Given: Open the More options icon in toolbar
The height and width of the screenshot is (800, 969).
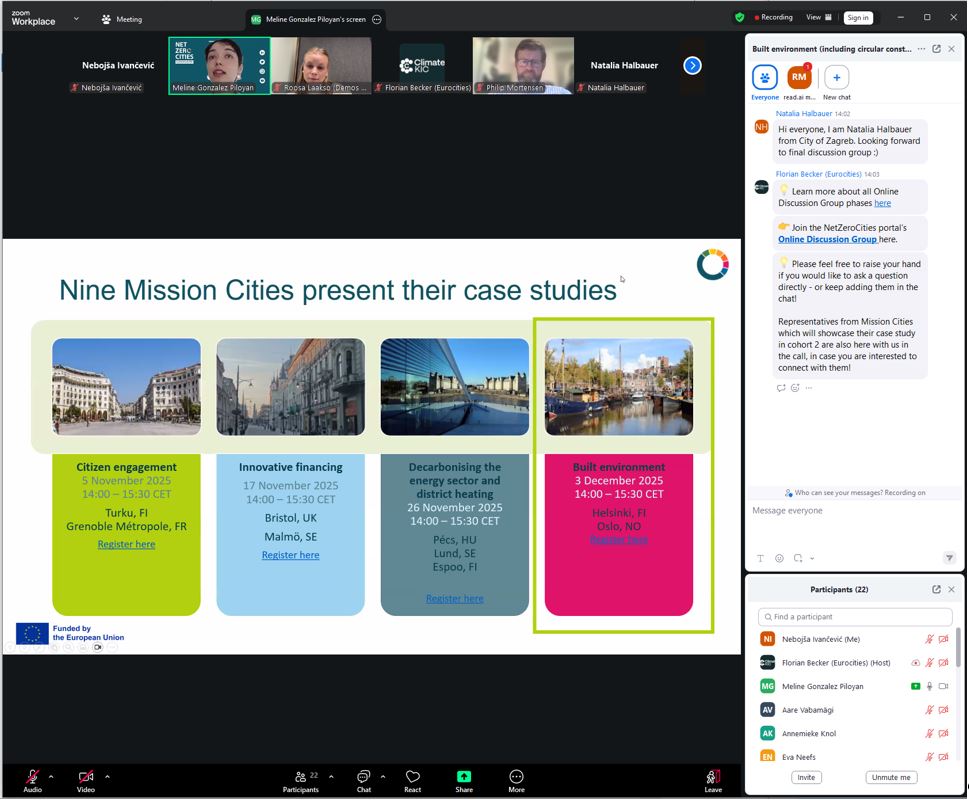Looking at the screenshot, I should [516, 777].
